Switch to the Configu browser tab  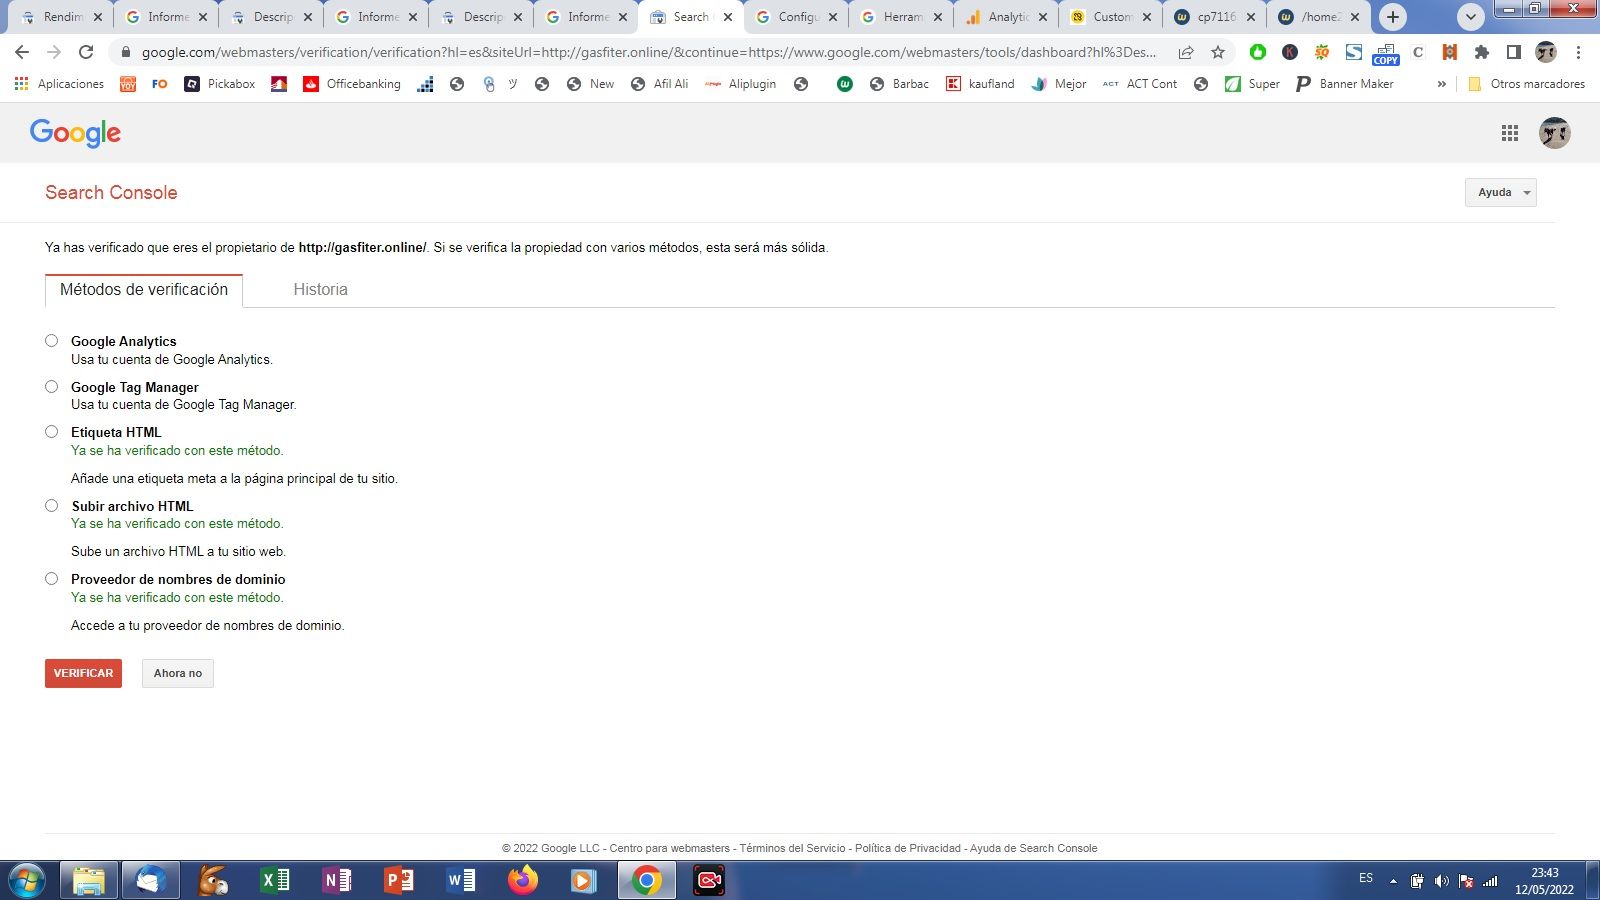click(x=796, y=17)
